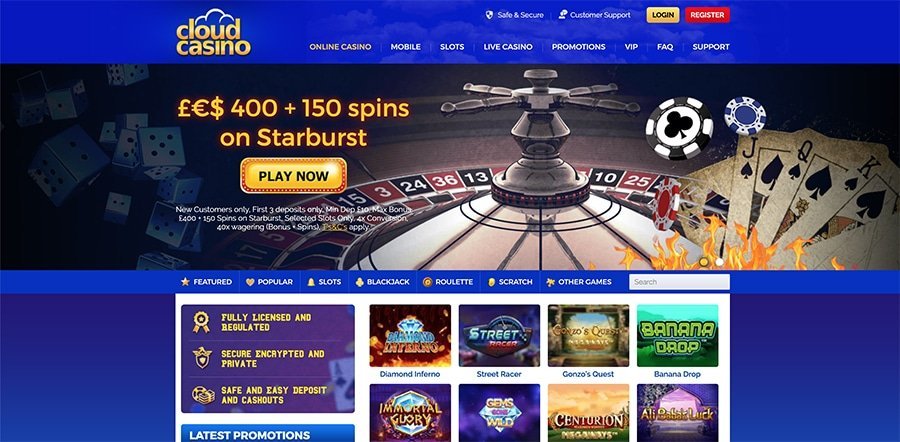Click the Safe & Secure shield icon

click(x=489, y=15)
